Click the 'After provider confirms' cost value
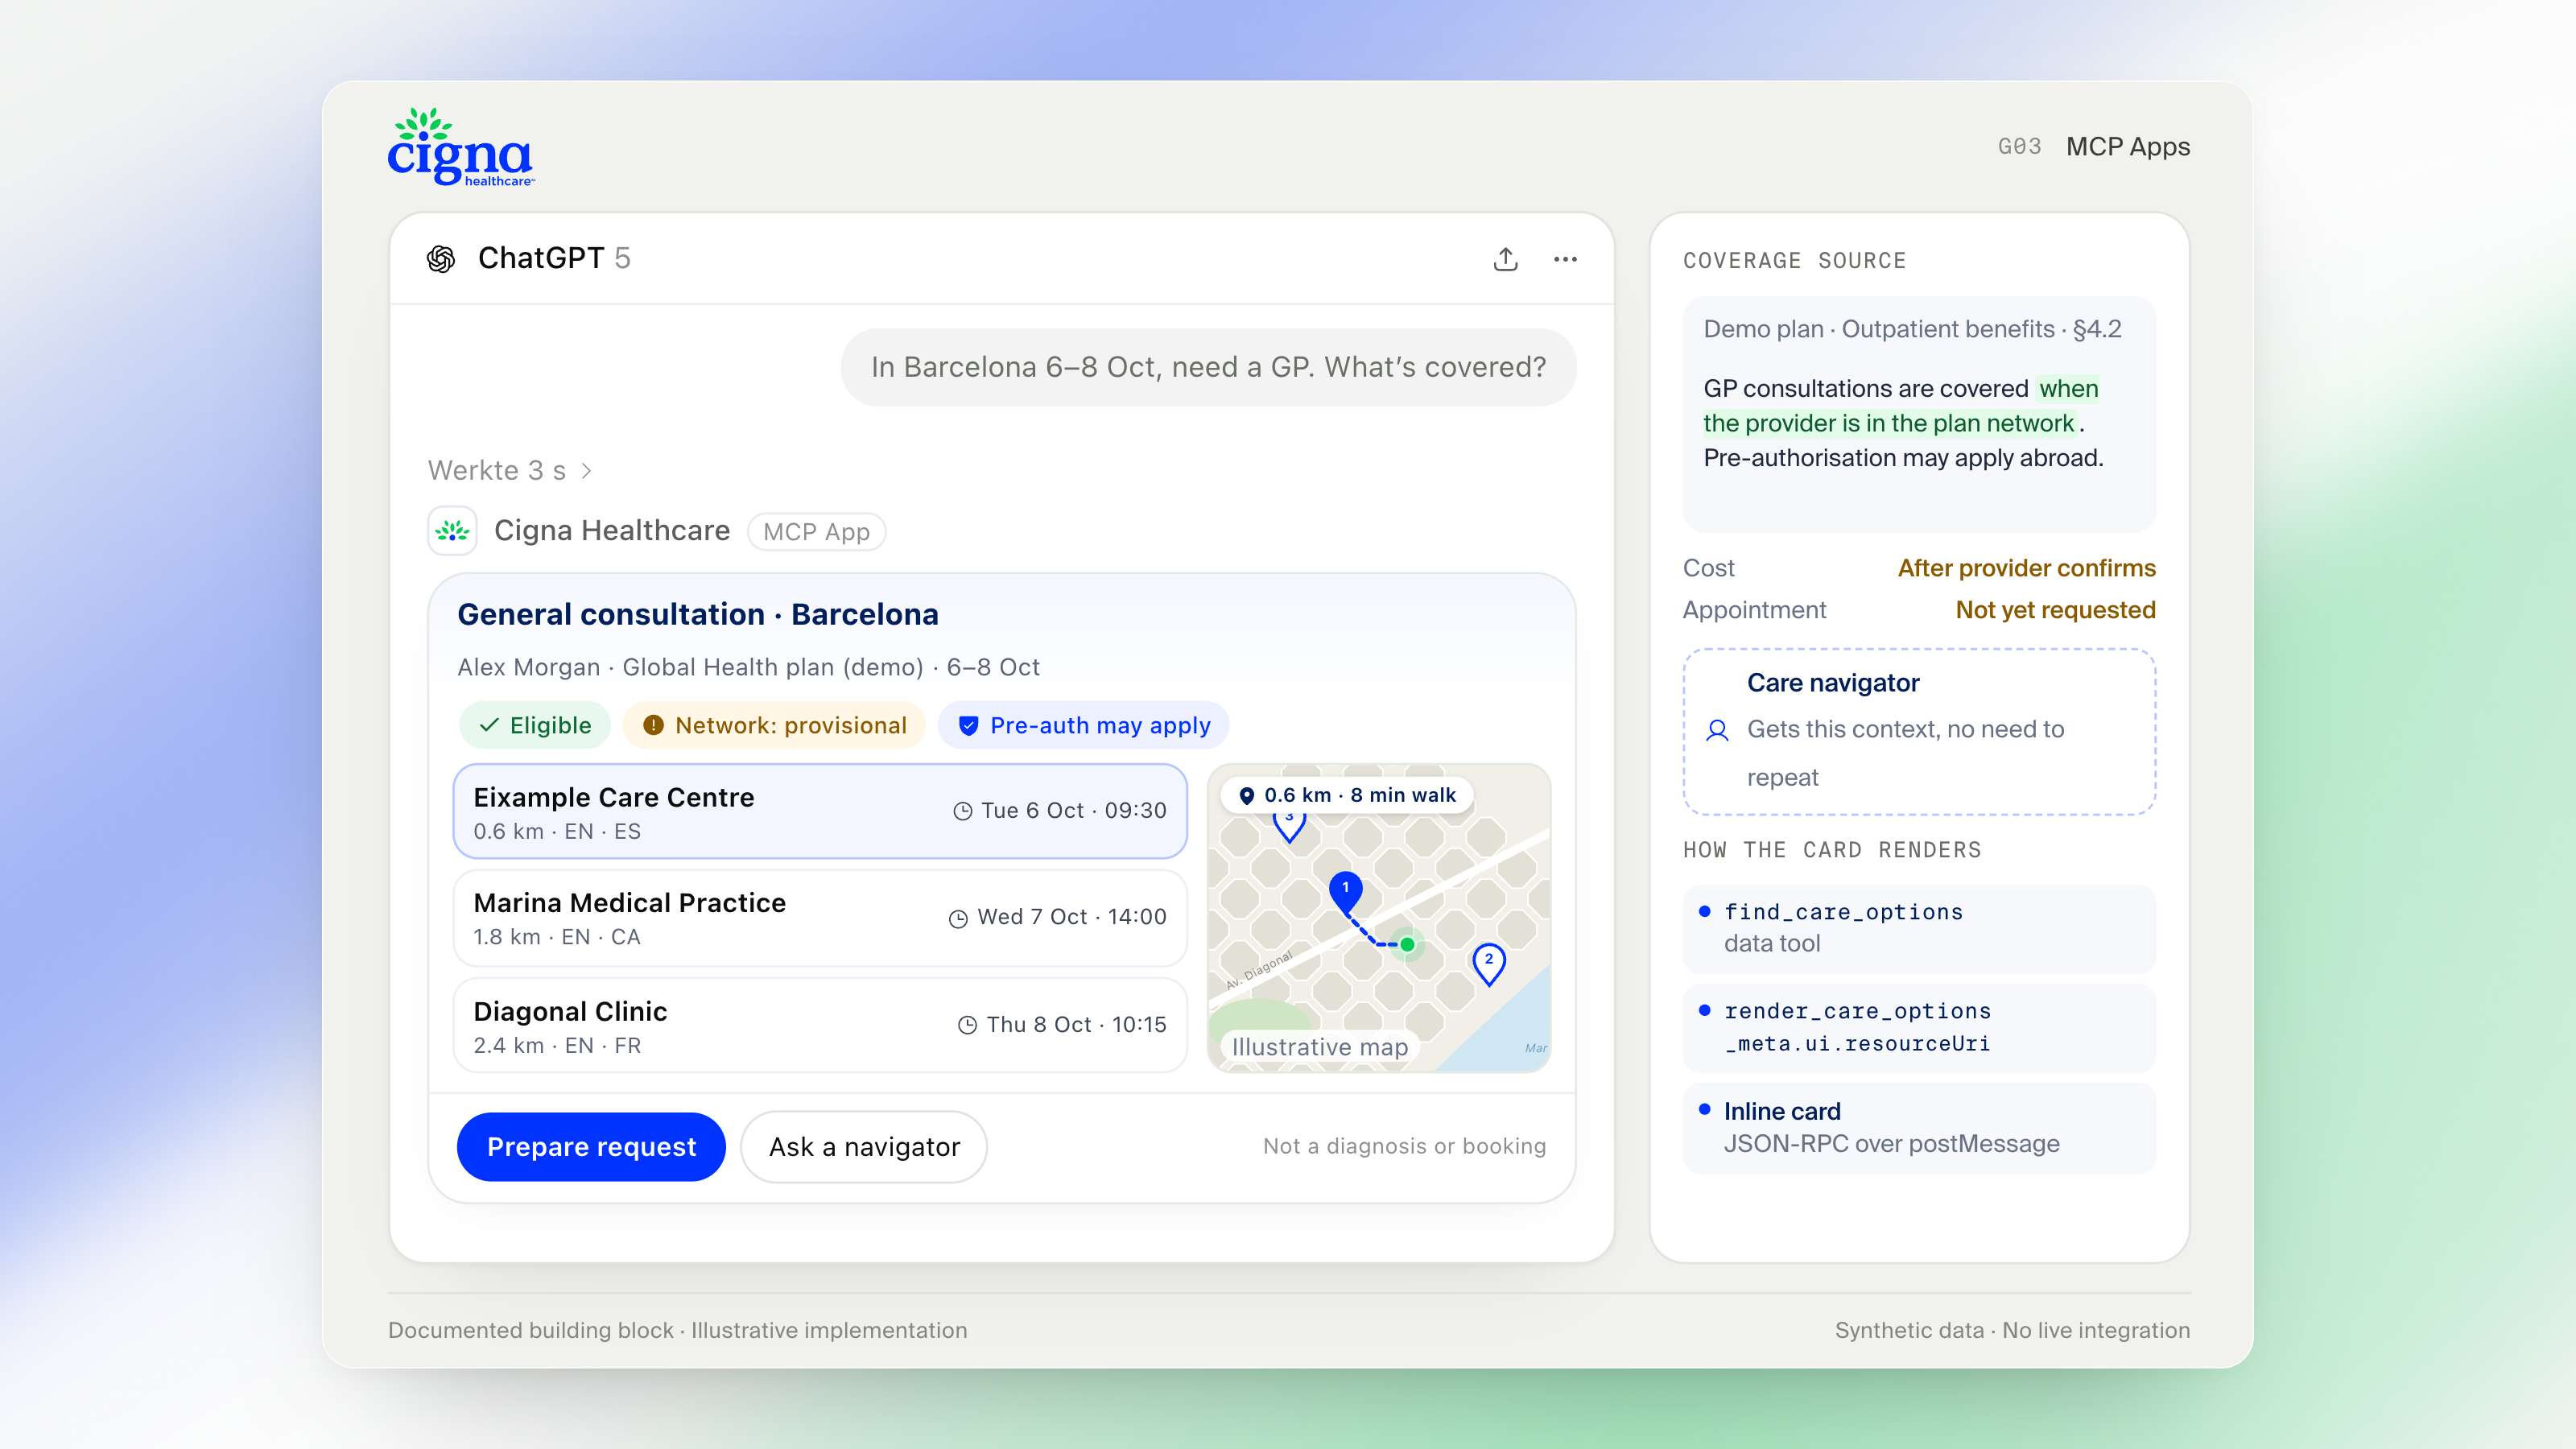 click(2026, 568)
